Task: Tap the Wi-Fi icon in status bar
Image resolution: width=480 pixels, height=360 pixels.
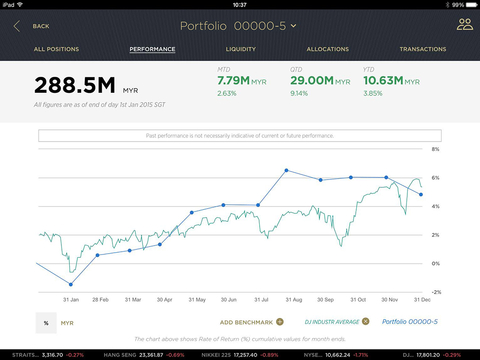Action: [x=20, y=5]
